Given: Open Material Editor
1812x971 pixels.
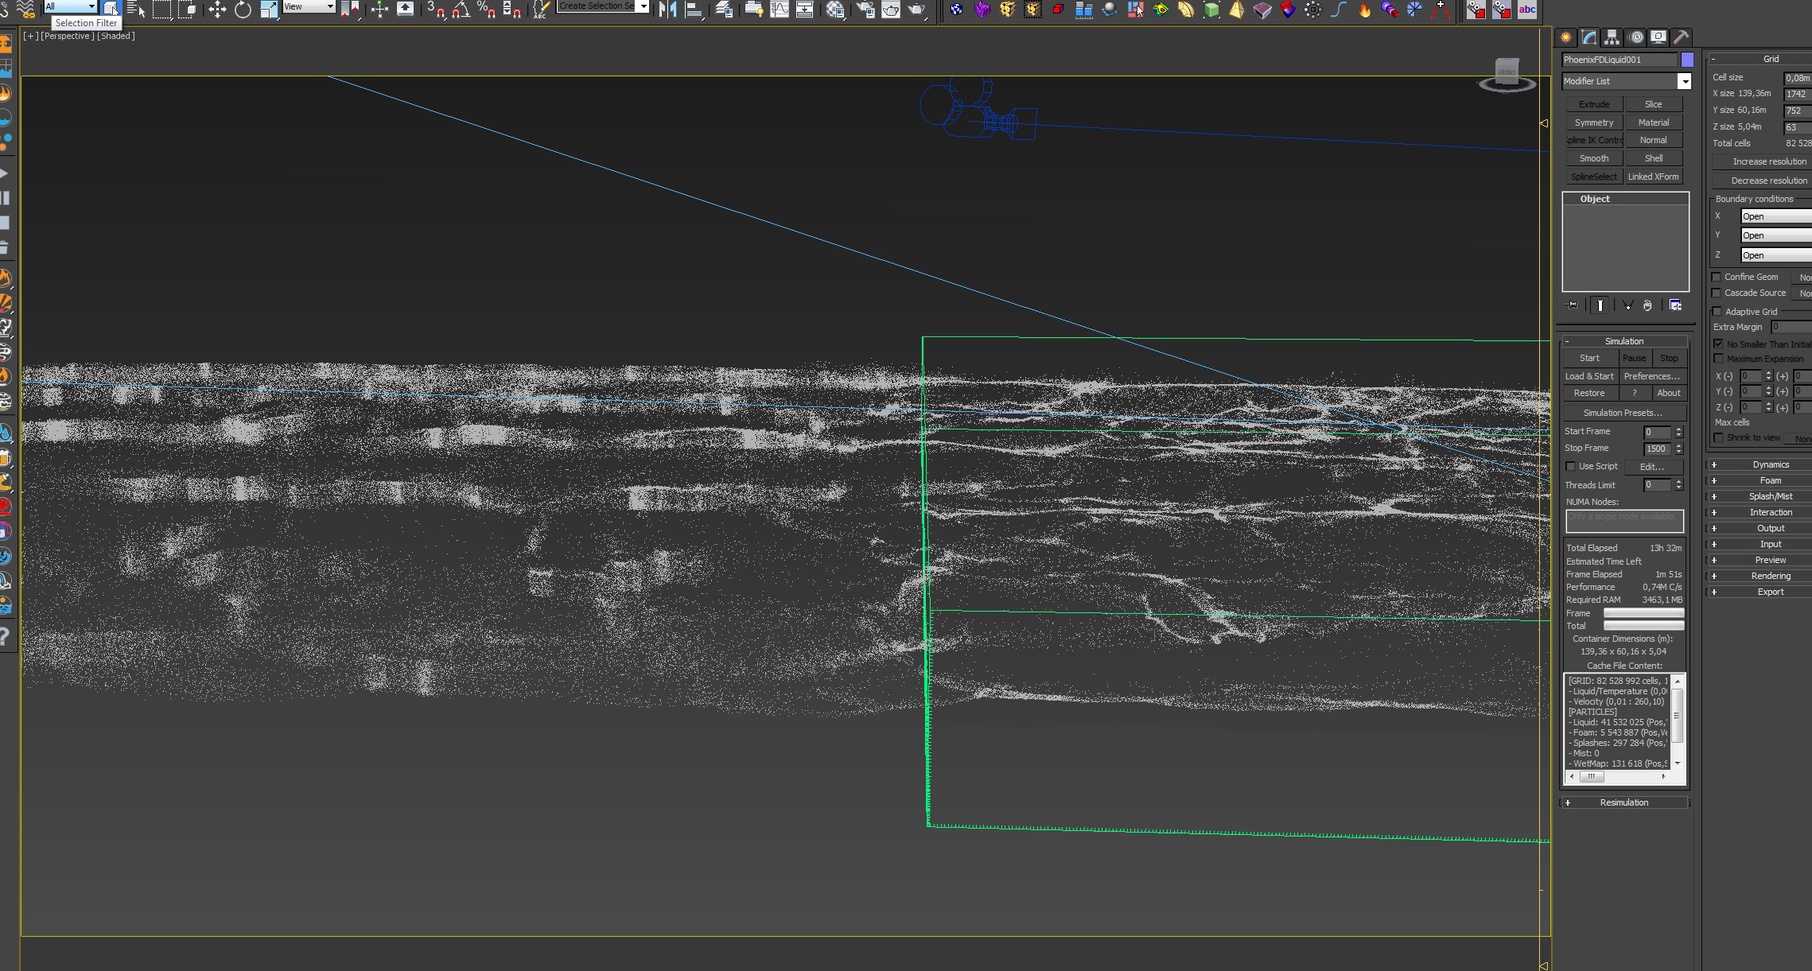Looking at the screenshot, I should coord(835,10).
